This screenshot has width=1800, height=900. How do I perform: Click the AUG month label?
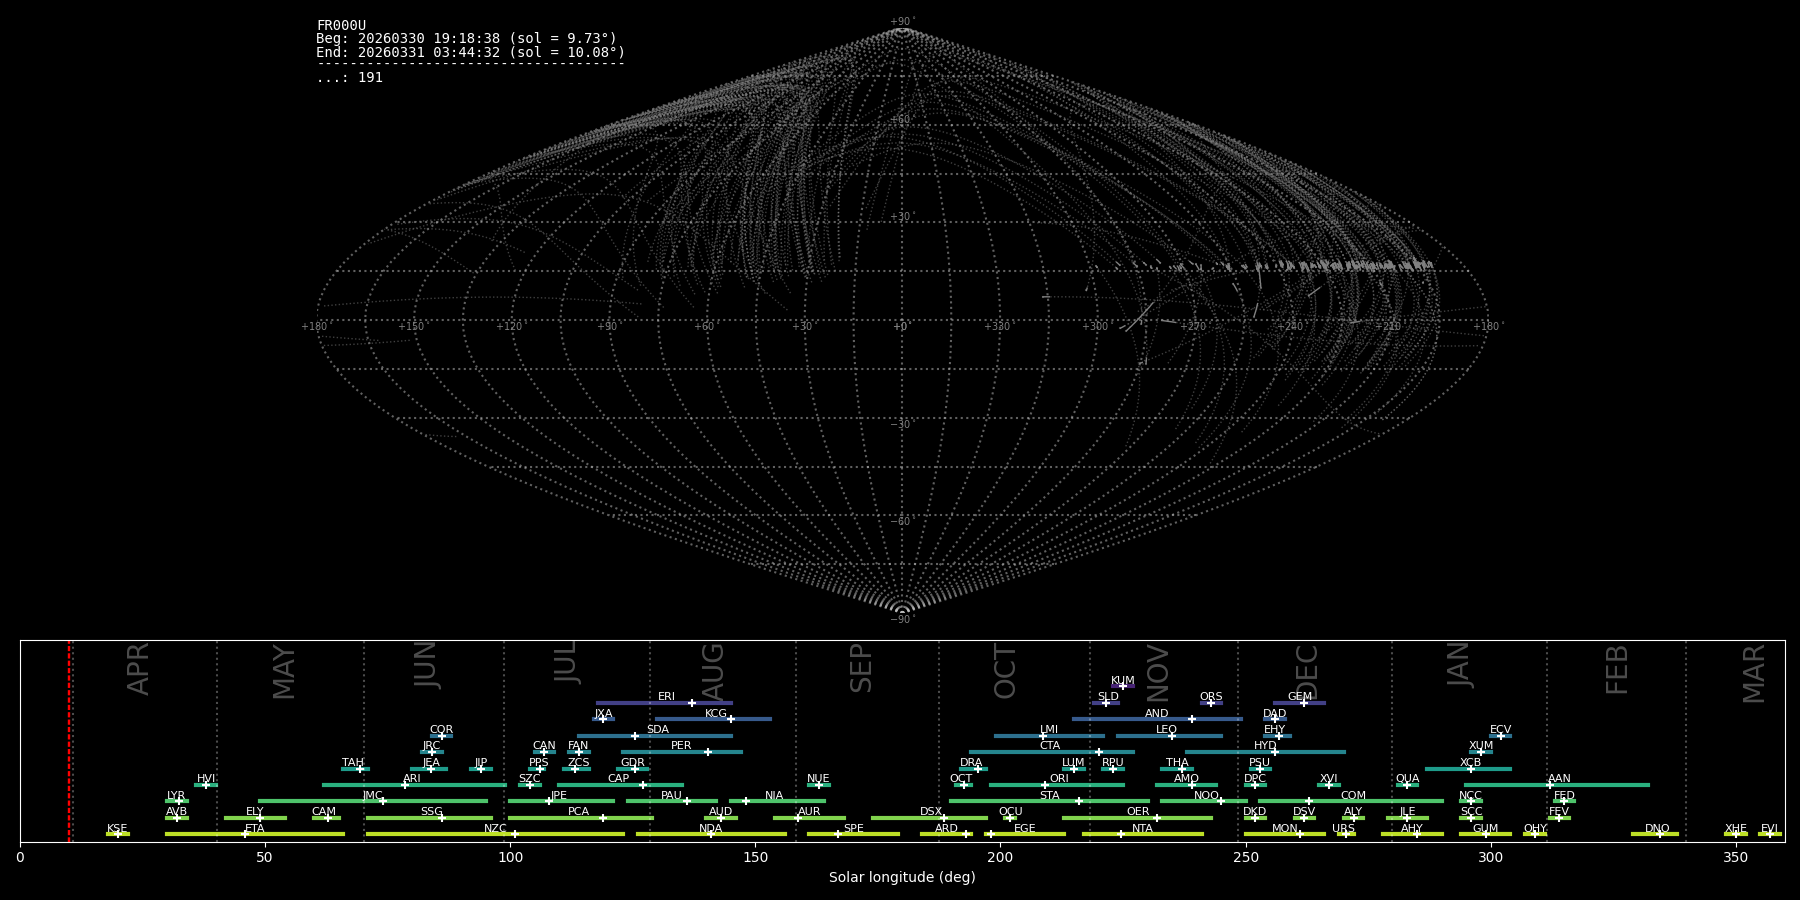coord(713,672)
